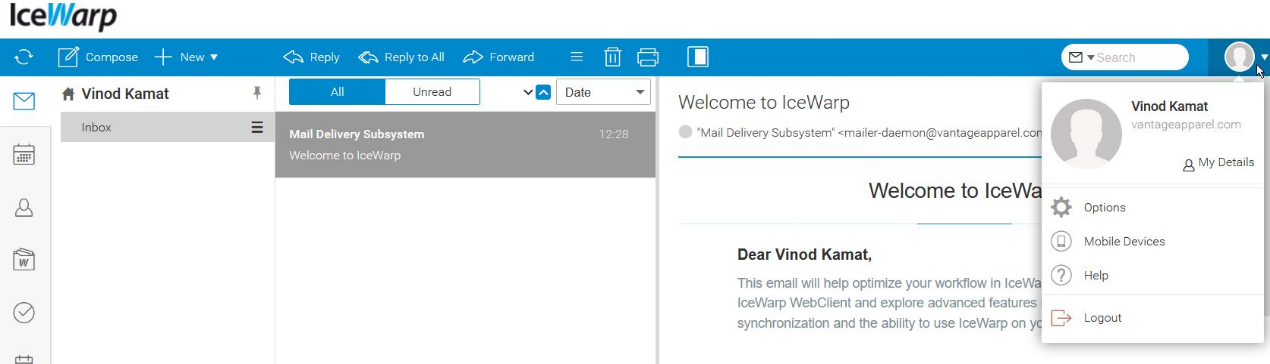
Task: Click the Compose pencil icon
Action: click(68, 57)
